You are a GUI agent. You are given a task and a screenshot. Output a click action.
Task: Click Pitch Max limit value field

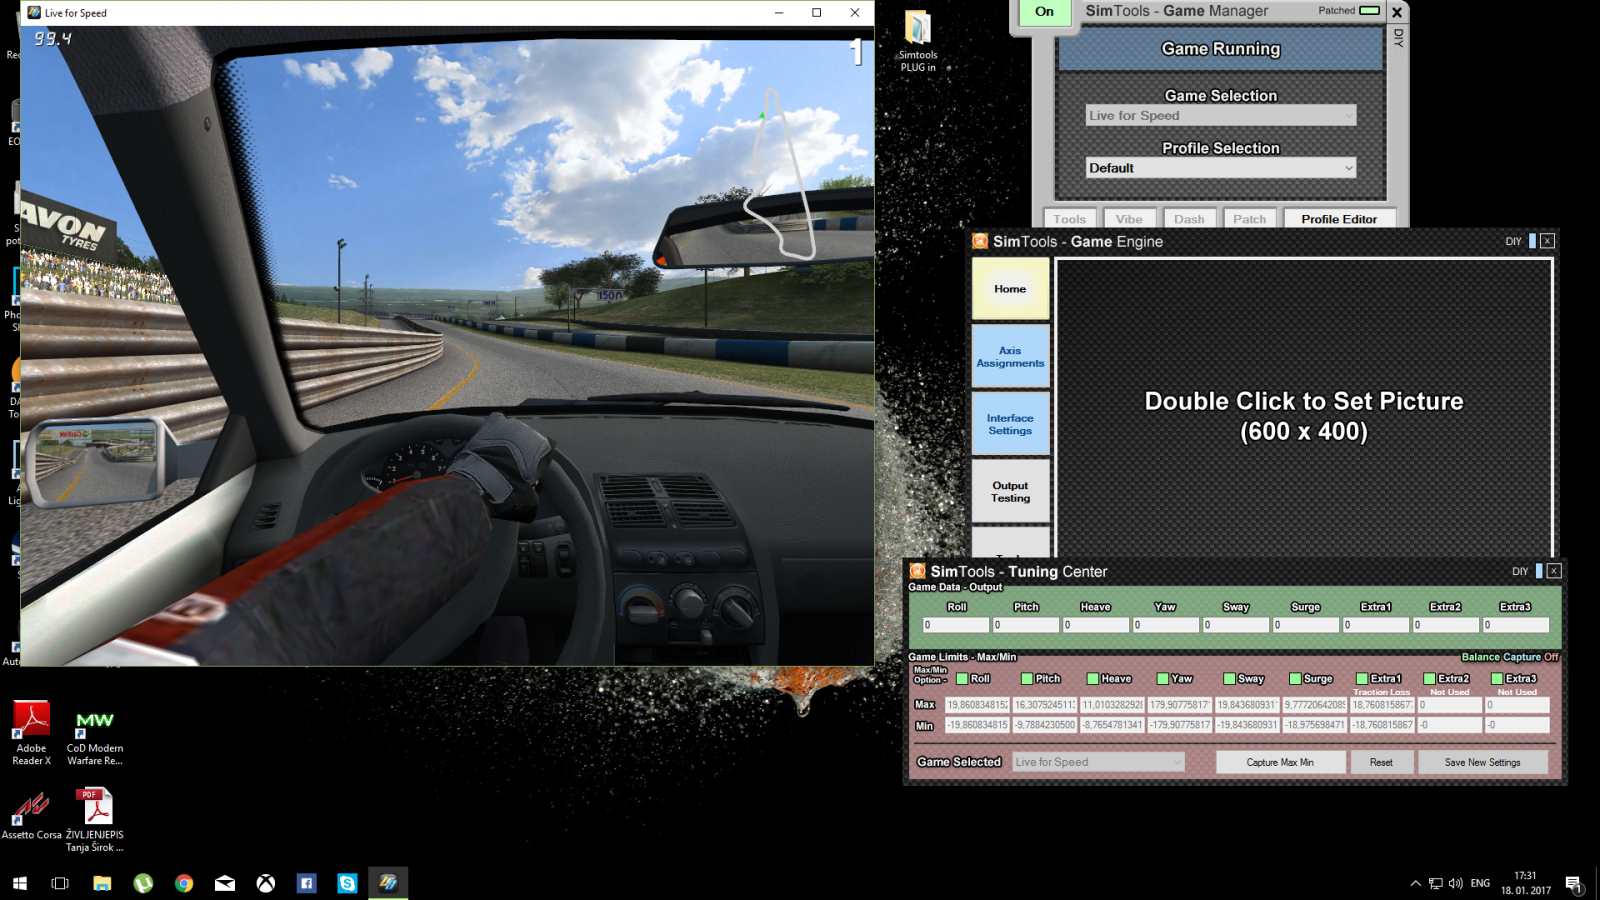pyautogui.click(x=1044, y=705)
